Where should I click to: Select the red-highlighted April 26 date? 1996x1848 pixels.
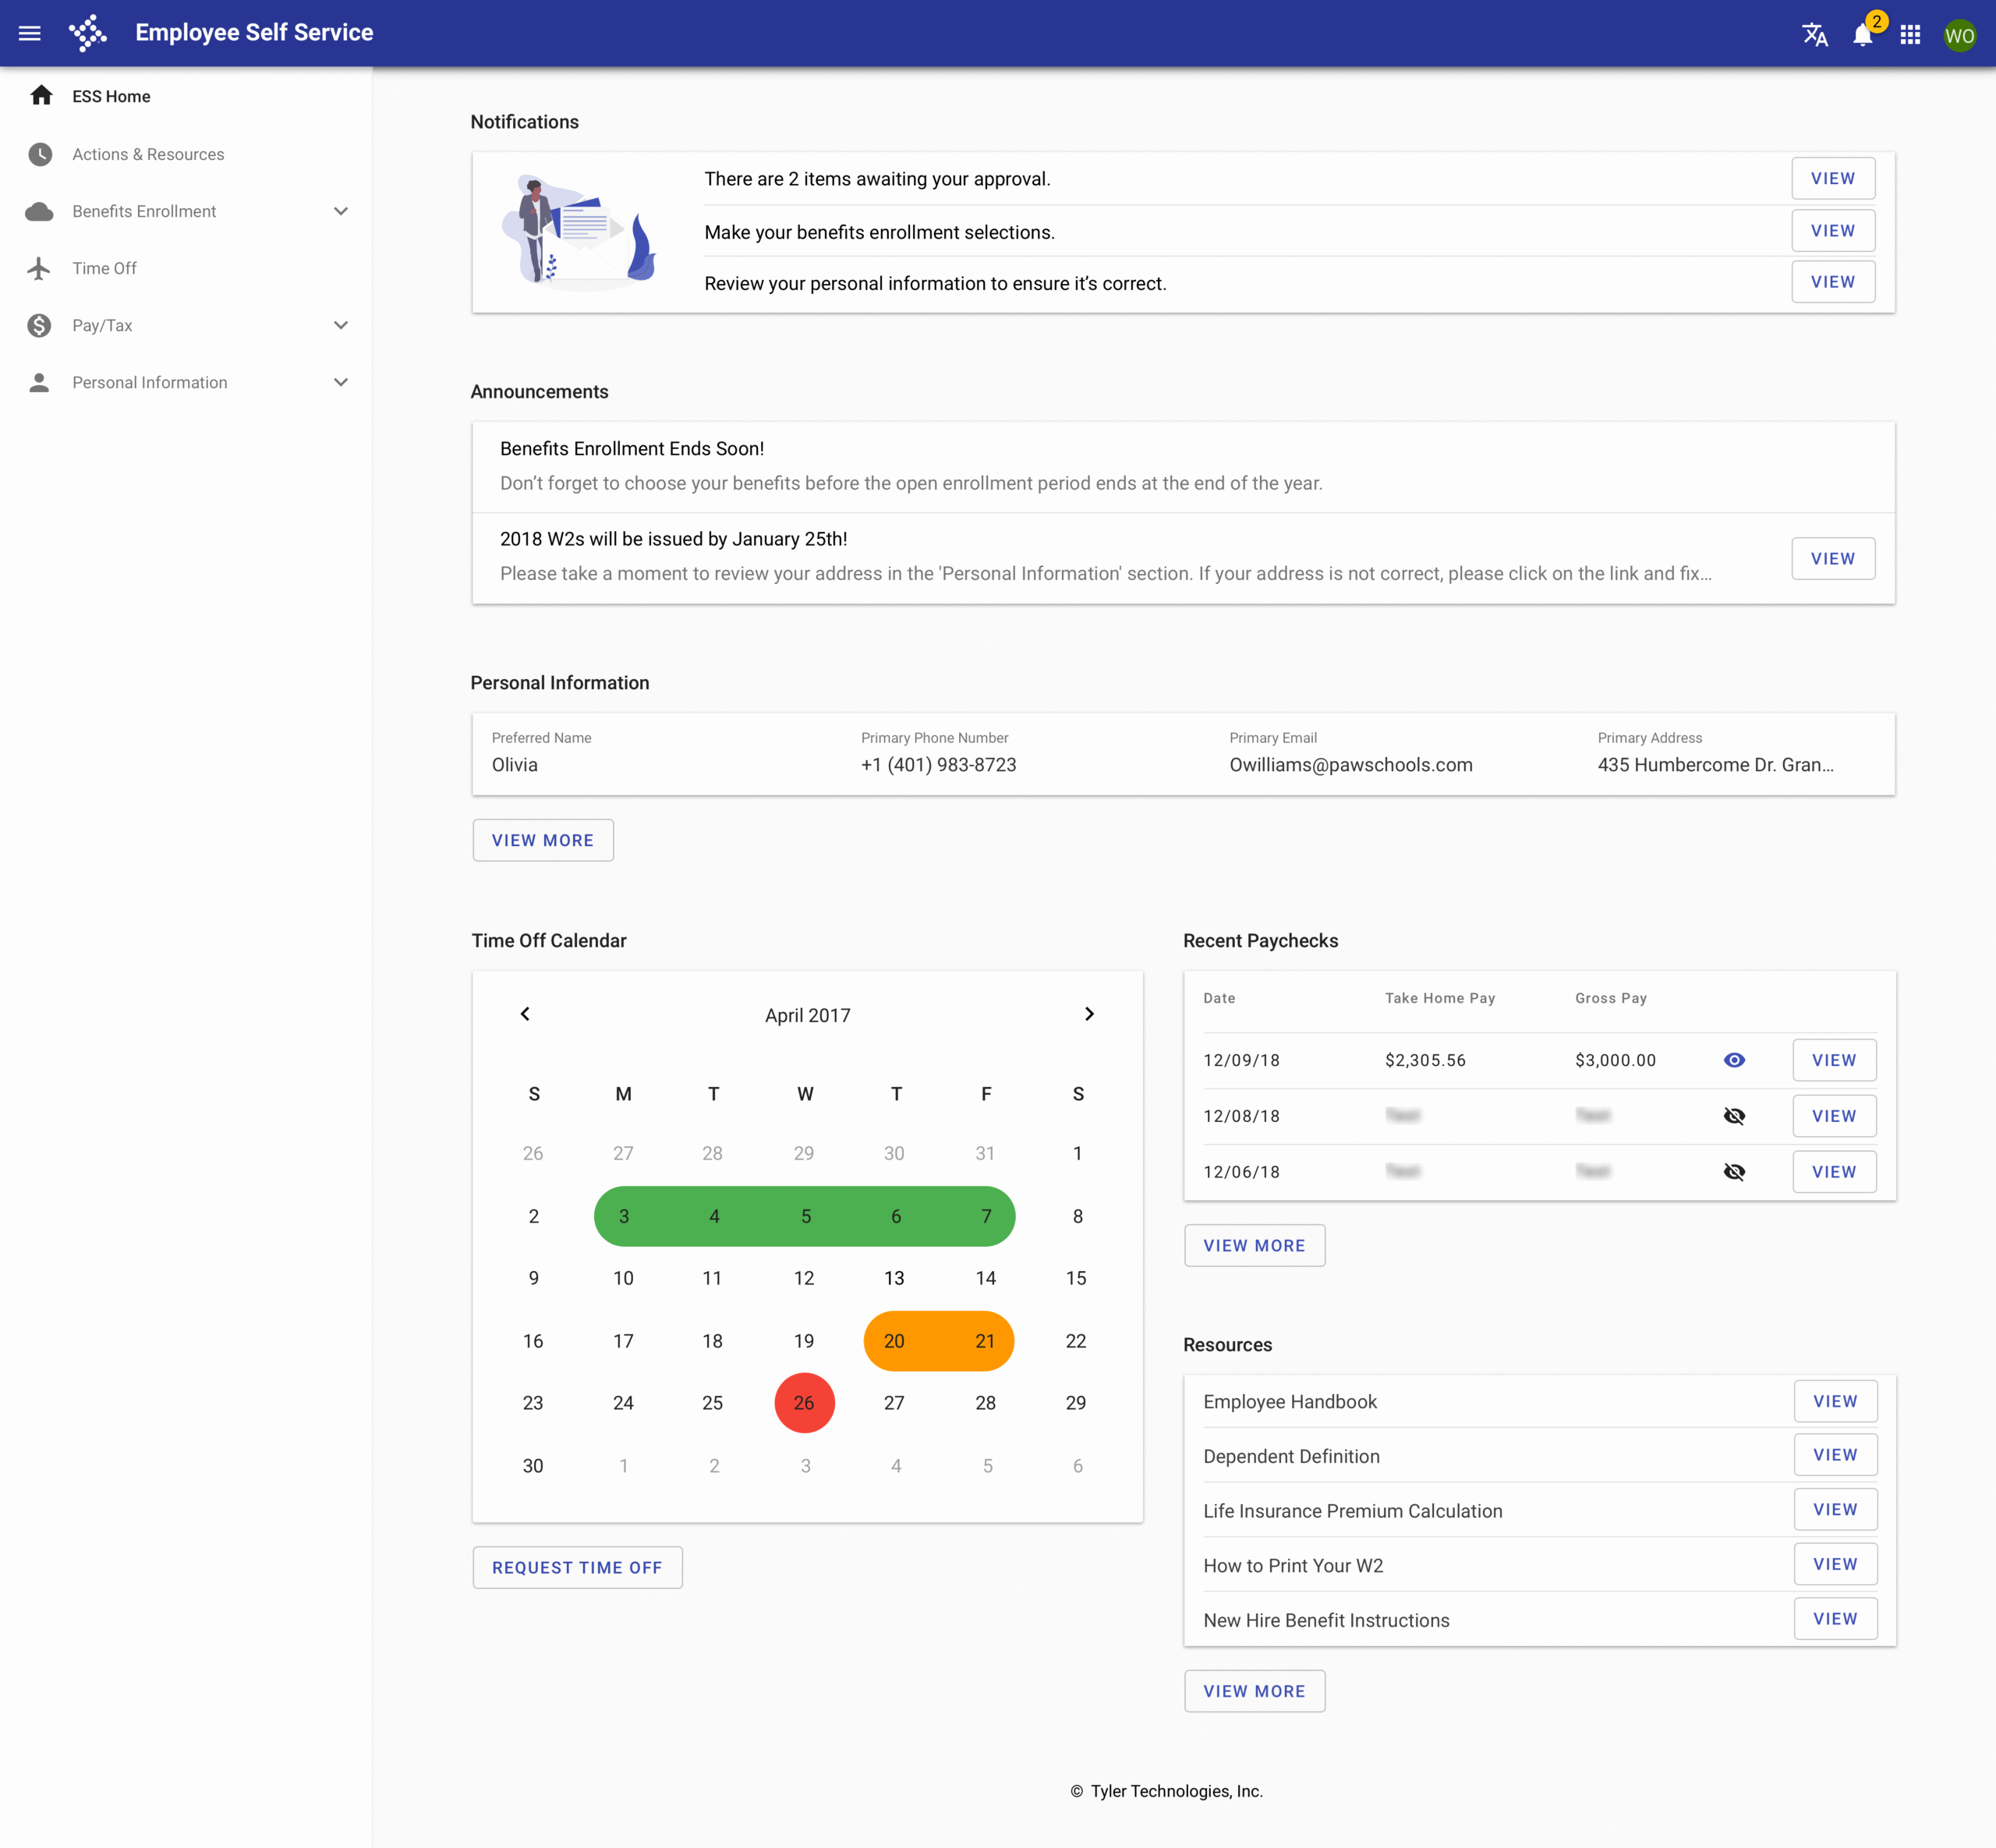804,1402
